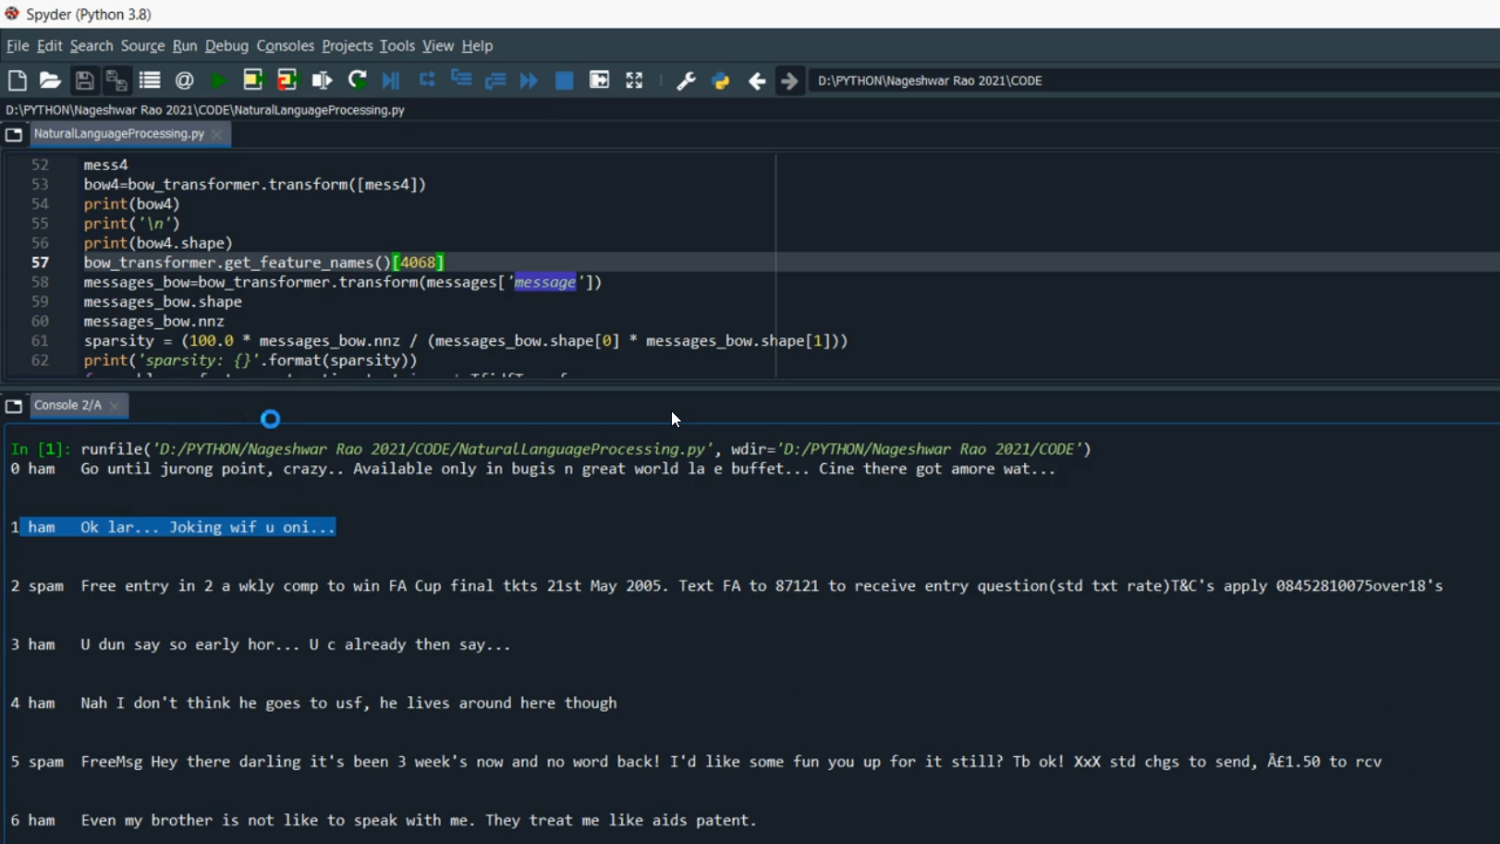Open the Consoles menu
This screenshot has width=1500, height=844.
click(285, 46)
